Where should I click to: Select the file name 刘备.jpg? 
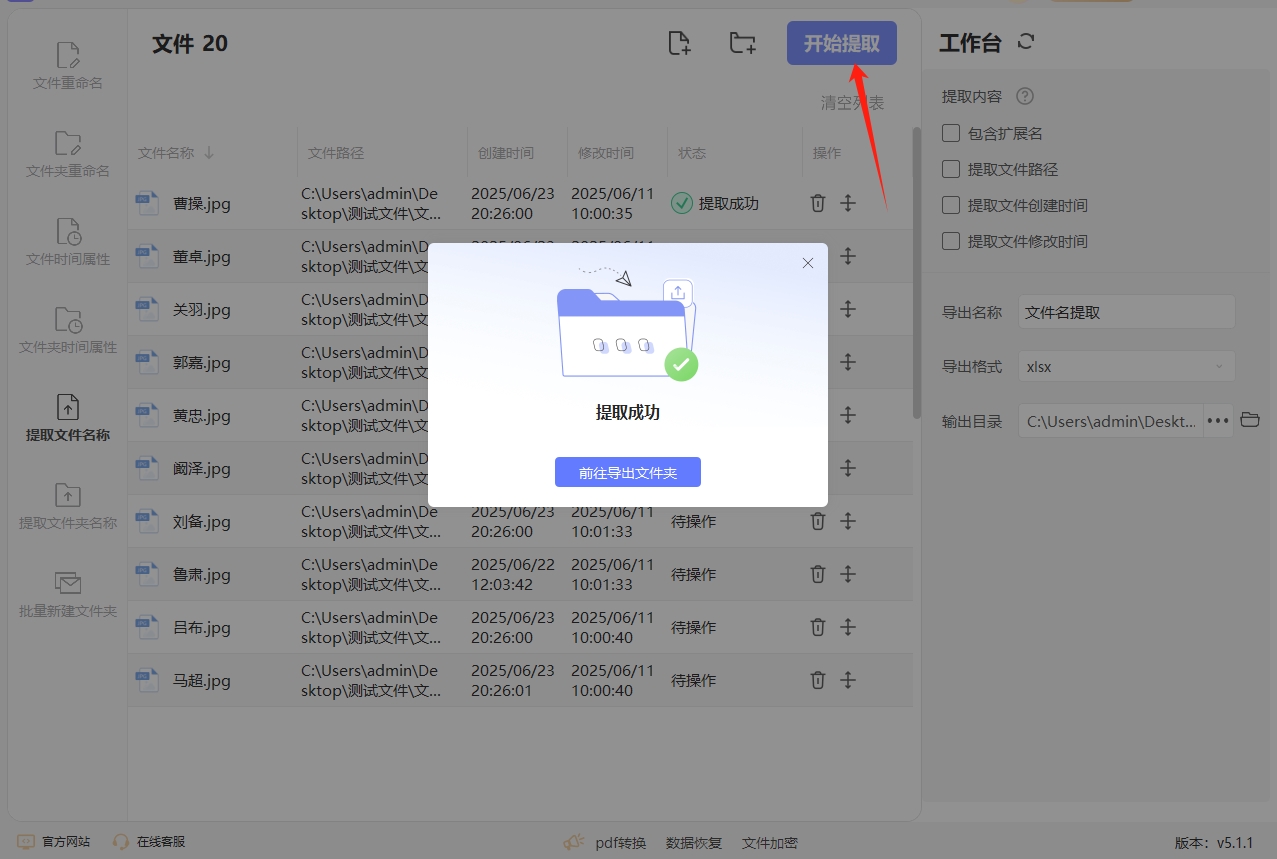[x=202, y=521]
